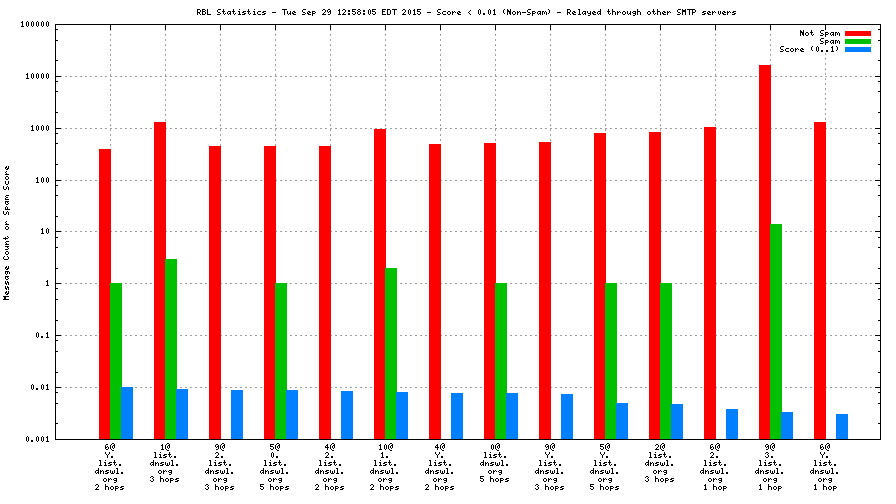This screenshot has width=896, height=504.
Task: Click the leftmost green Spam bar
Action: point(116,360)
